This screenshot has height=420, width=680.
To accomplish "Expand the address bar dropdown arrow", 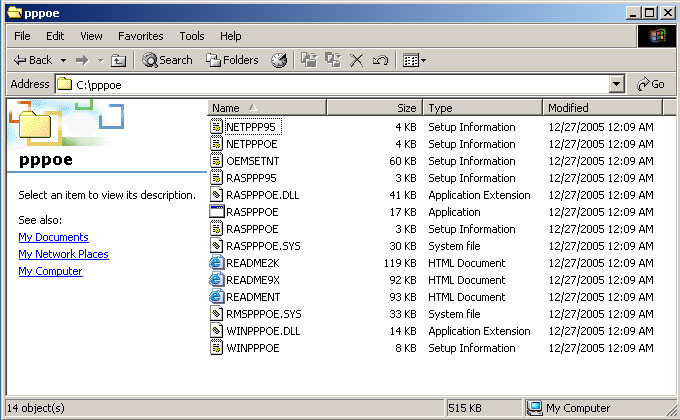I will coord(616,84).
